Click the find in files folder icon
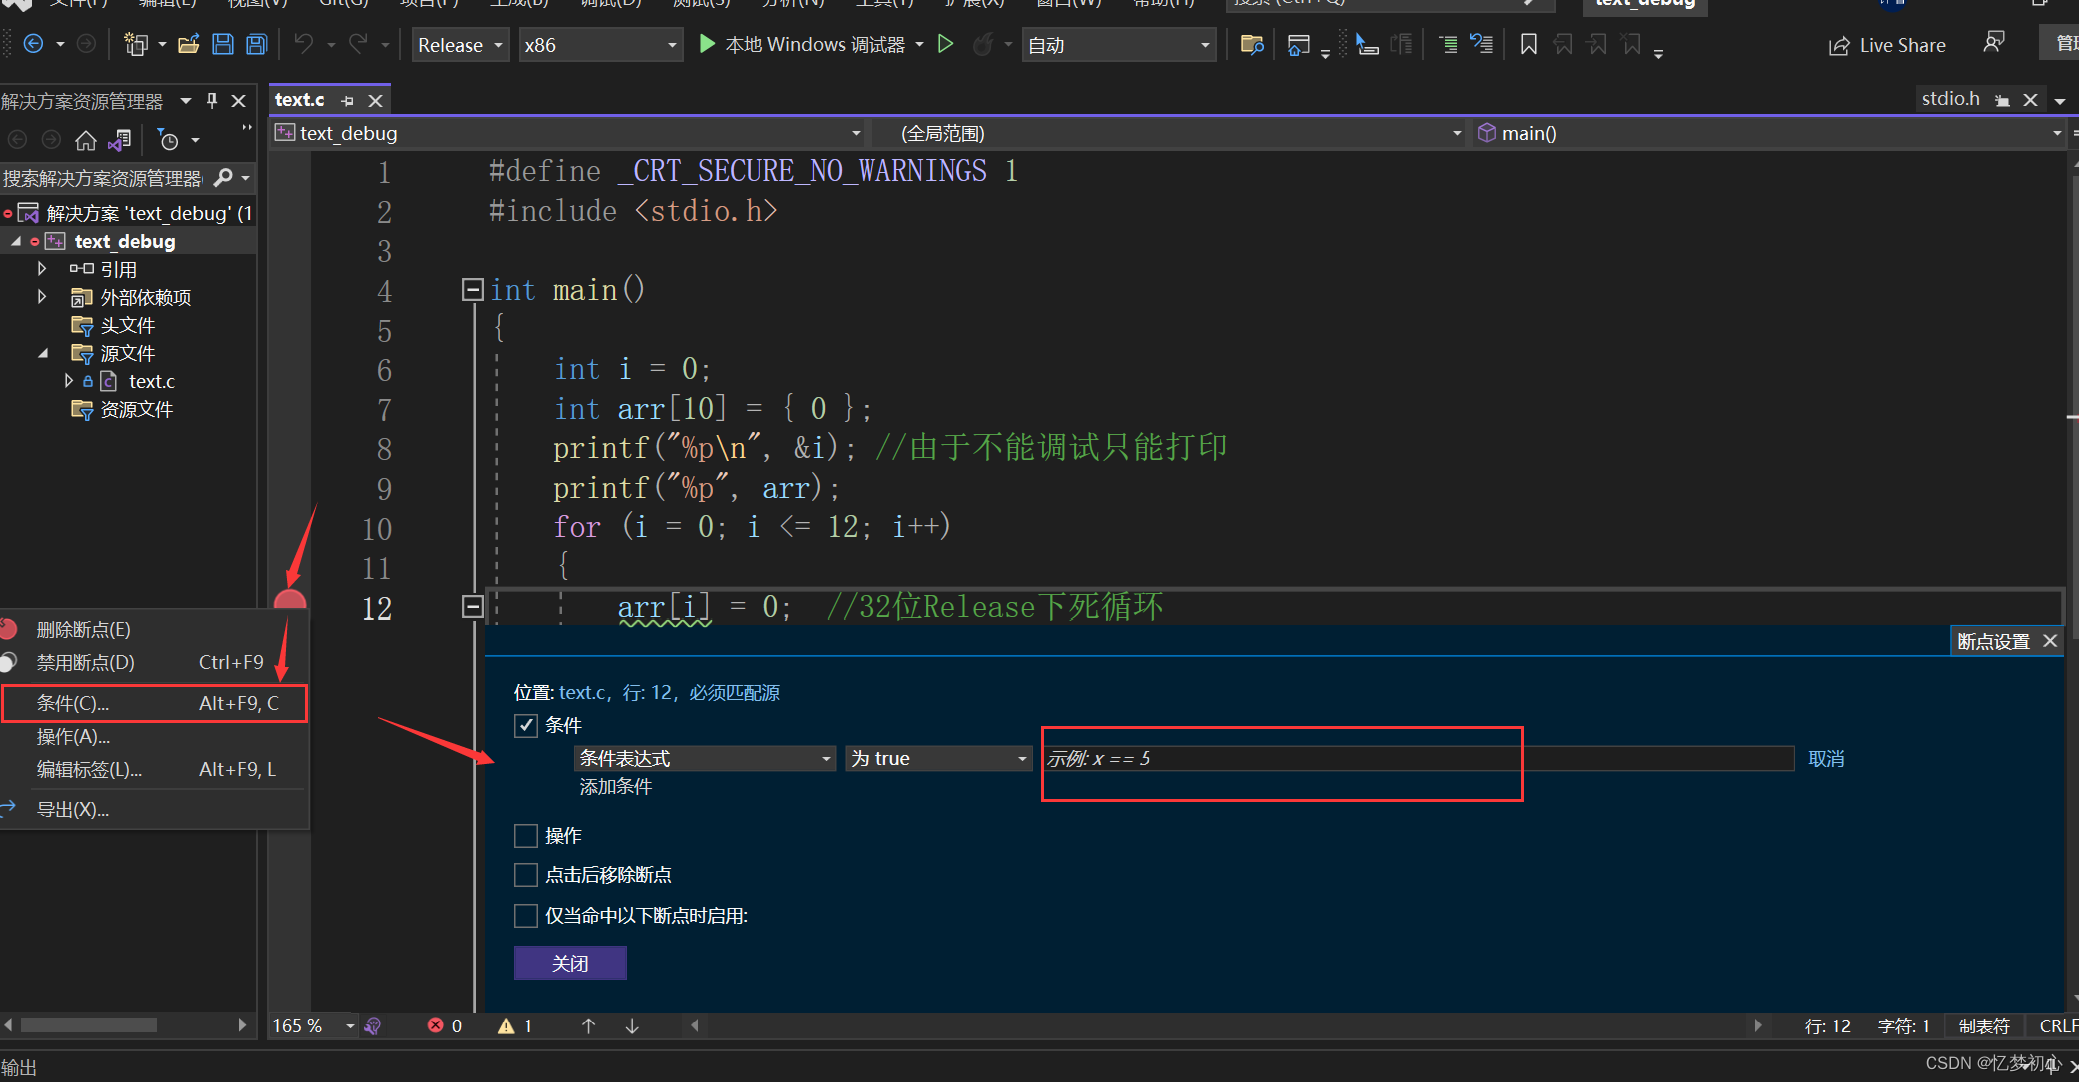The height and width of the screenshot is (1082, 2079). tap(1252, 44)
